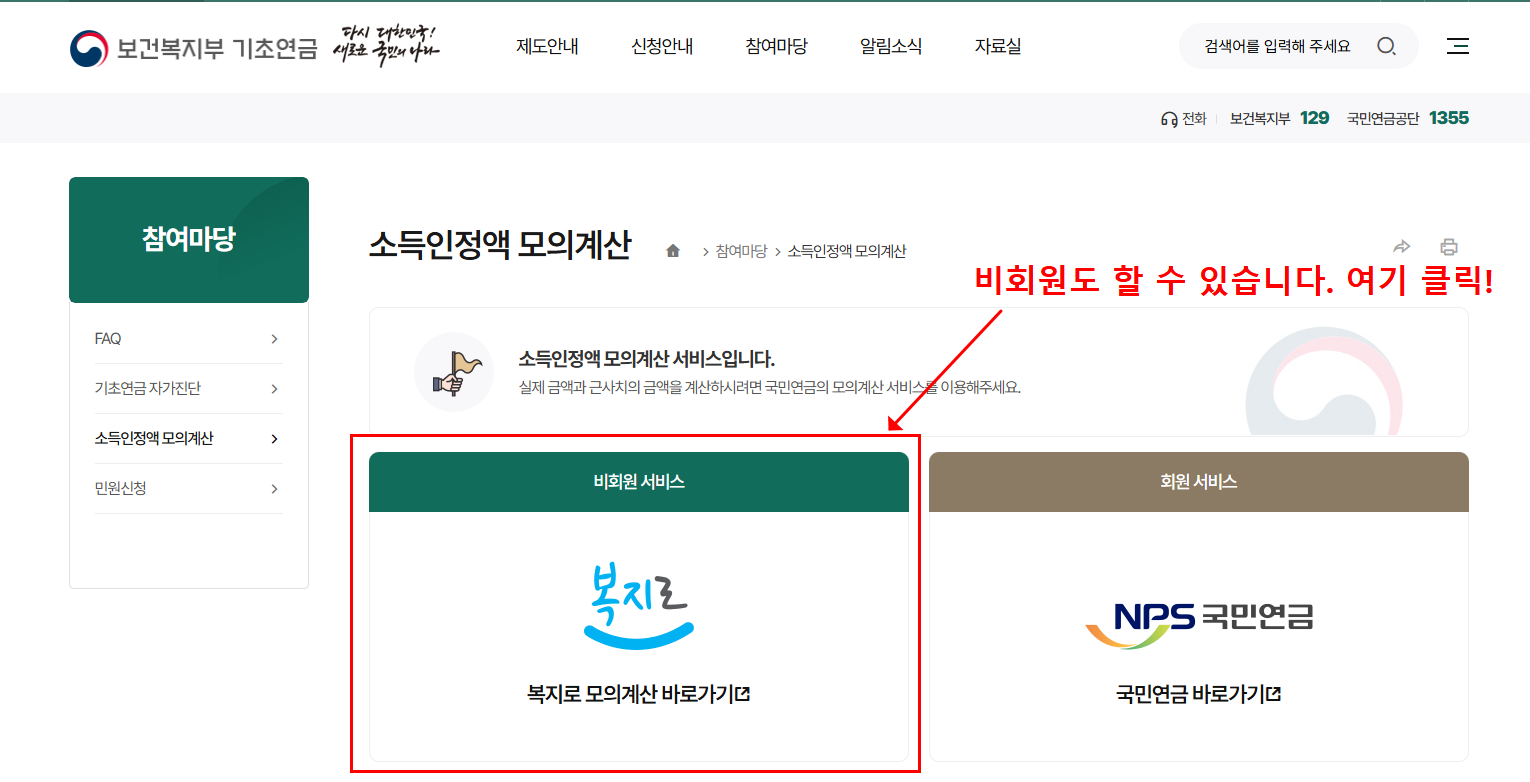This screenshot has width=1530, height=782.
Task: Open the 자료실 navigation menu
Action: 997,46
